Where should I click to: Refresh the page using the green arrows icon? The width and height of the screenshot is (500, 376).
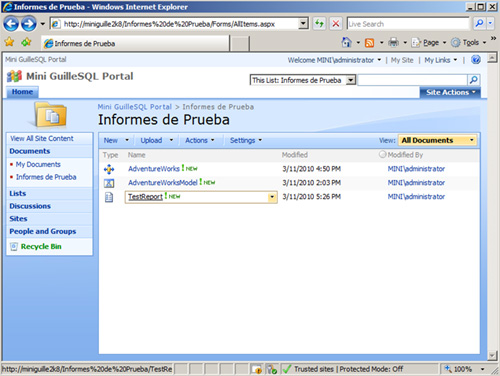(x=319, y=24)
